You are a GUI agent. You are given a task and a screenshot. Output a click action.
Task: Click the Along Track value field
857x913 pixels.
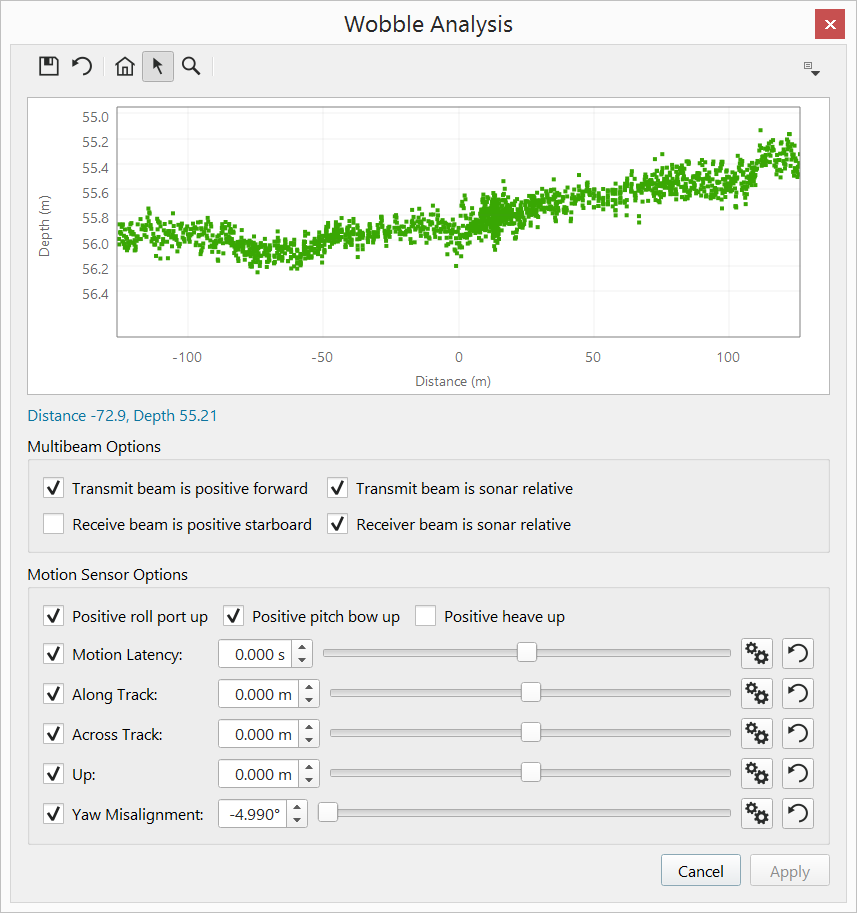[258, 694]
